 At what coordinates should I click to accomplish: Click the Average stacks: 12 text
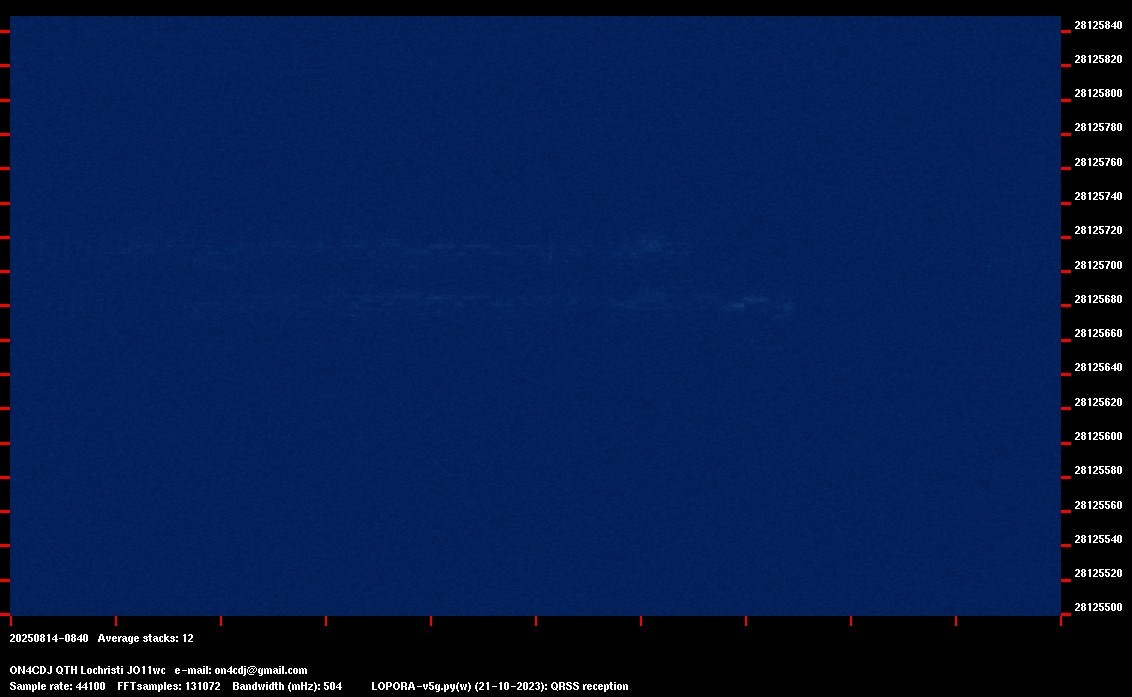click(145, 638)
